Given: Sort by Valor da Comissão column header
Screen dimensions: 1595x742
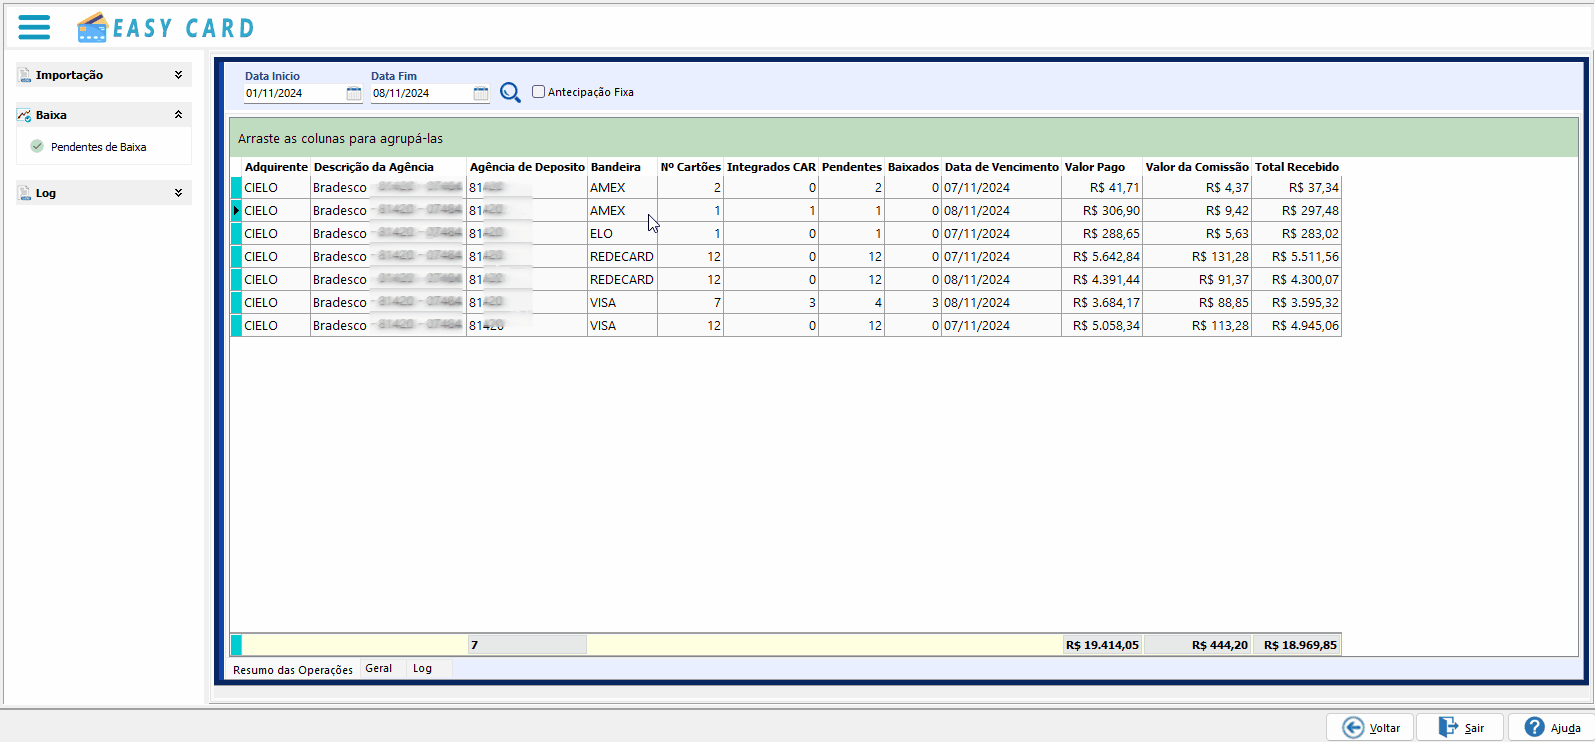Looking at the screenshot, I should (x=1197, y=167).
